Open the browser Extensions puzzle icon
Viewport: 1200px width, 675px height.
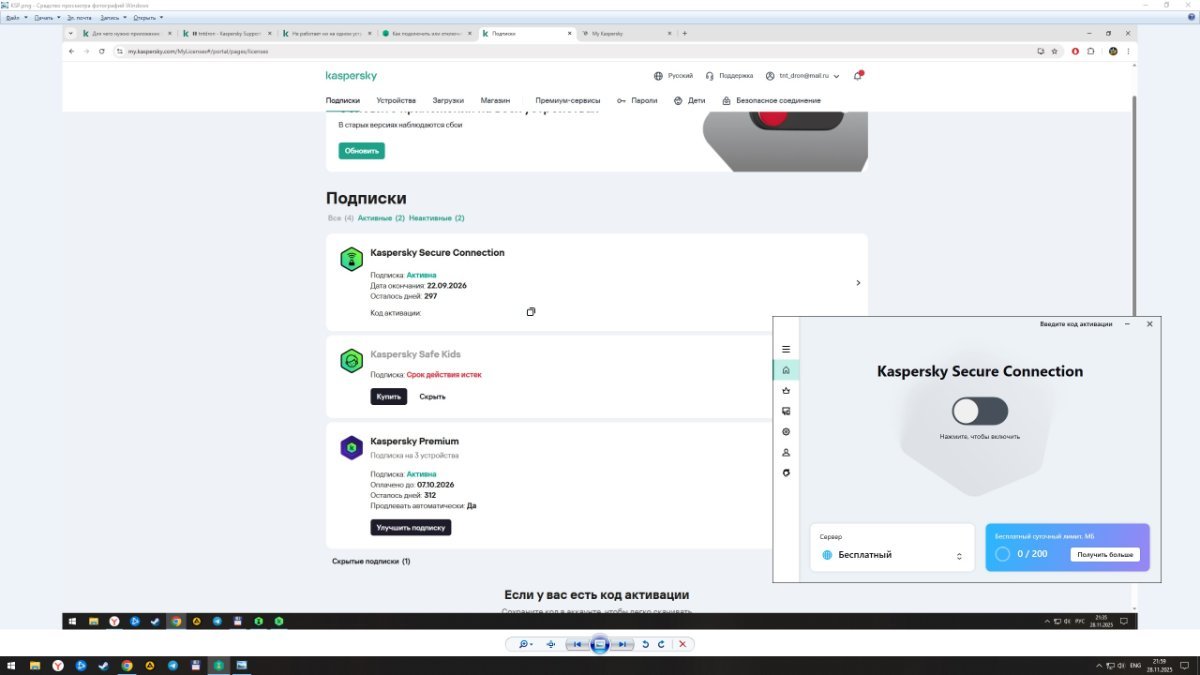point(1091,51)
